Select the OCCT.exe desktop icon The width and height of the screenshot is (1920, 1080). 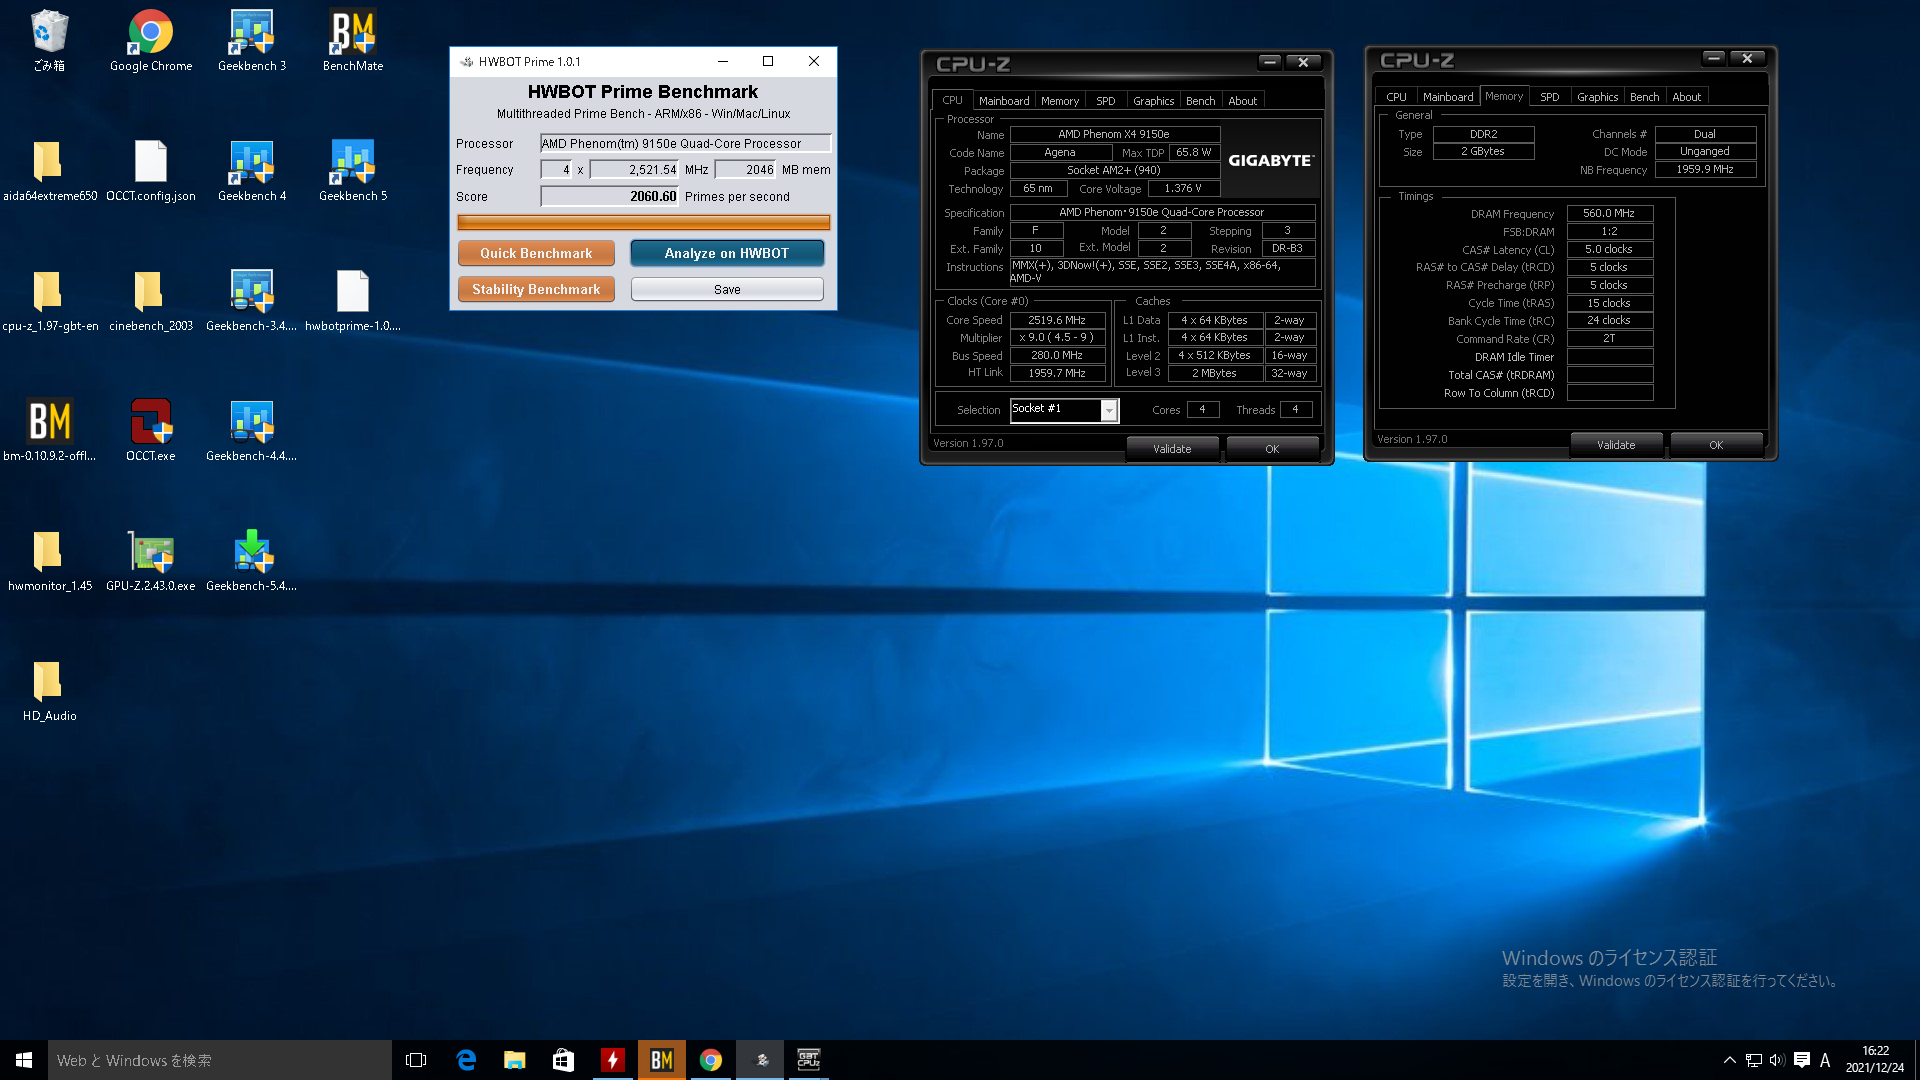150,431
